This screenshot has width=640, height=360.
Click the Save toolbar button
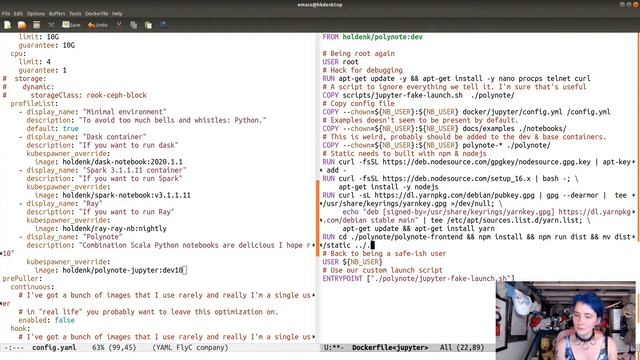tap(71, 25)
